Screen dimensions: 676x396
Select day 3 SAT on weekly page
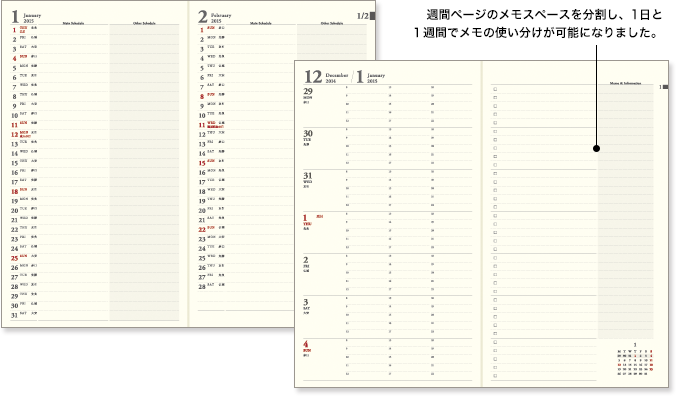(306, 306)
